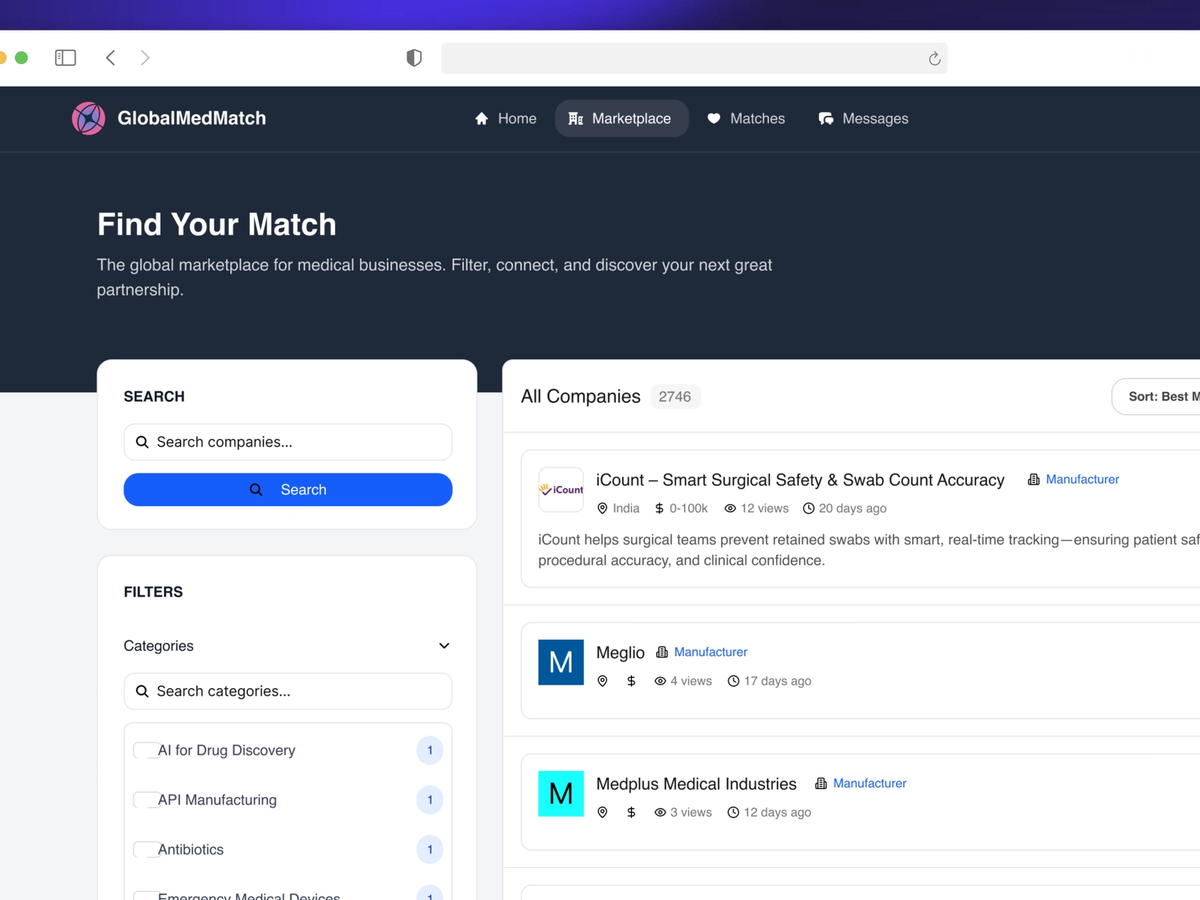Open the Marketplace nav item
The image size is (1200, 900).
tap(622, 118)
